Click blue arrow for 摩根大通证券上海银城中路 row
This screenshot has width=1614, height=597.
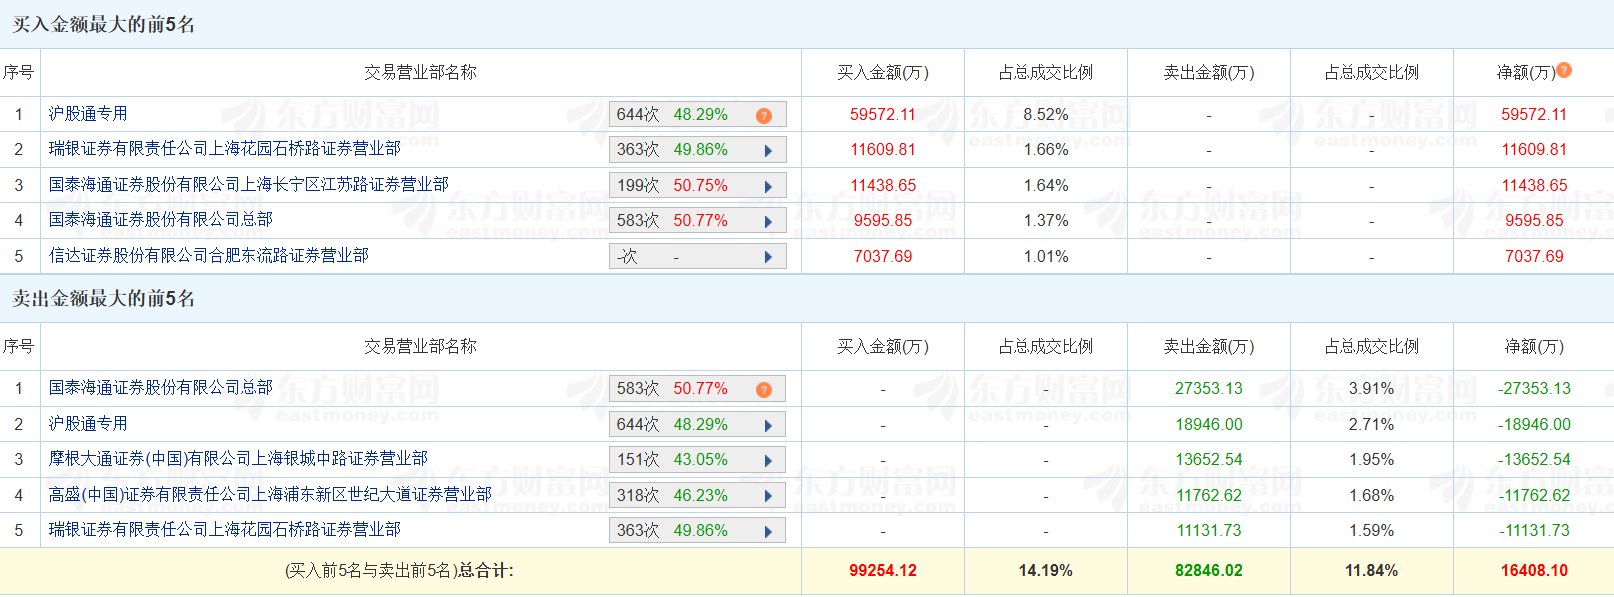point(768,461)
